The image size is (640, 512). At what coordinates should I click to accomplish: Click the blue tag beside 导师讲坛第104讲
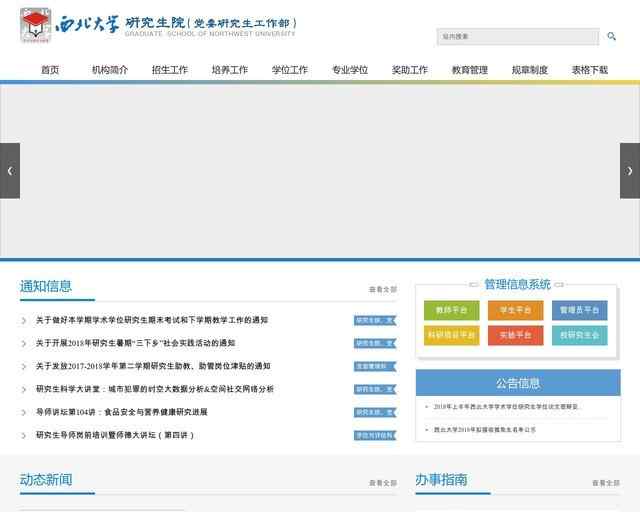tap(375, 413)
